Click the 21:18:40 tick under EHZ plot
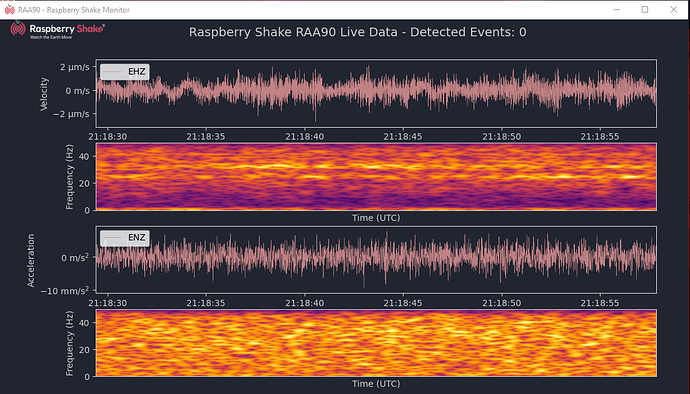The width and height of the screenshot is (690, 394). coord(305,136)
